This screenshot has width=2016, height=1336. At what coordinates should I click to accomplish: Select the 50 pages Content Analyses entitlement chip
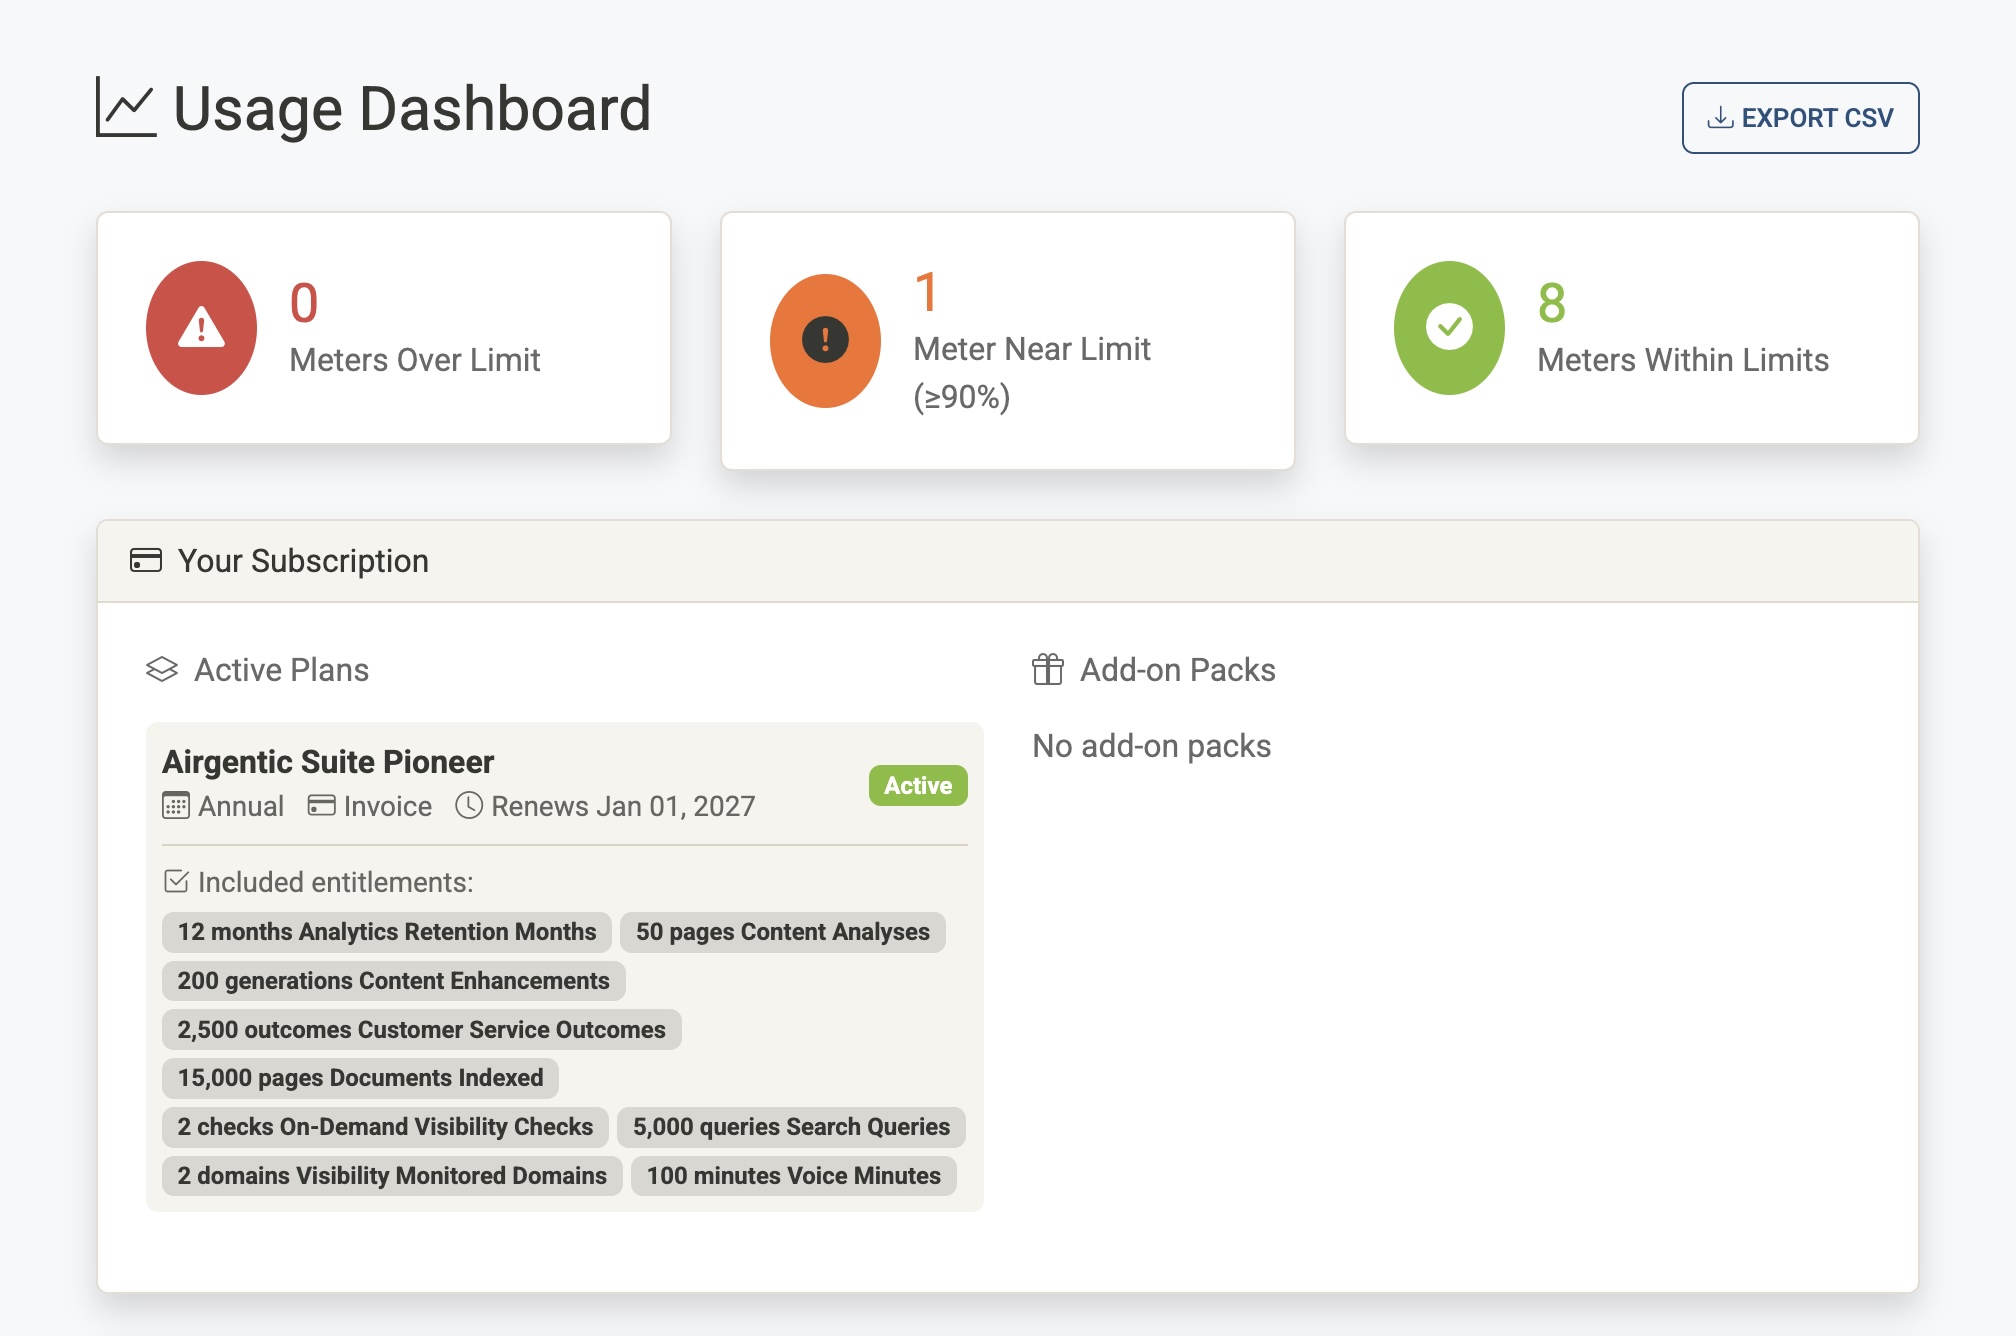(783, 931)
